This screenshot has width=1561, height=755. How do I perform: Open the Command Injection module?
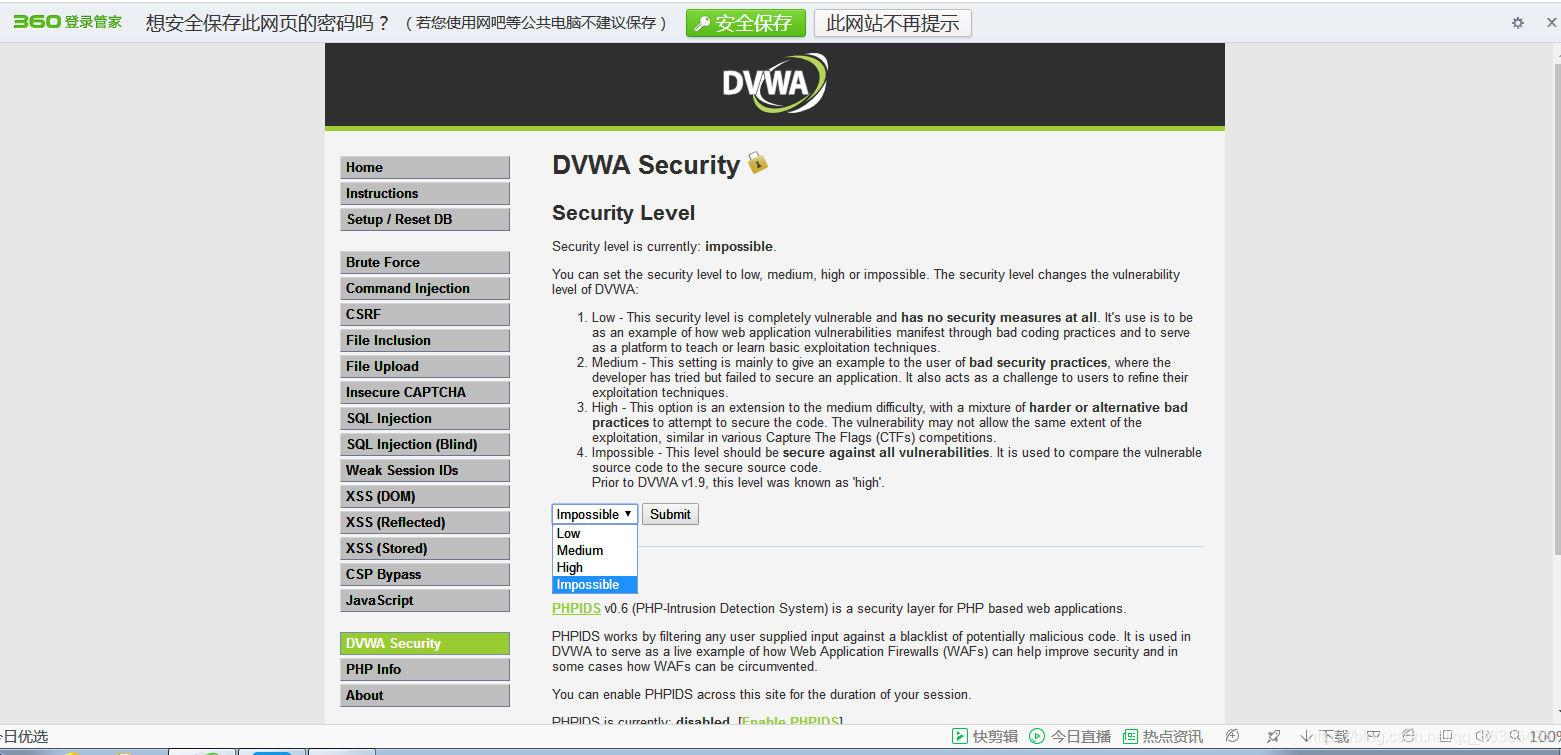coord(425,288)
